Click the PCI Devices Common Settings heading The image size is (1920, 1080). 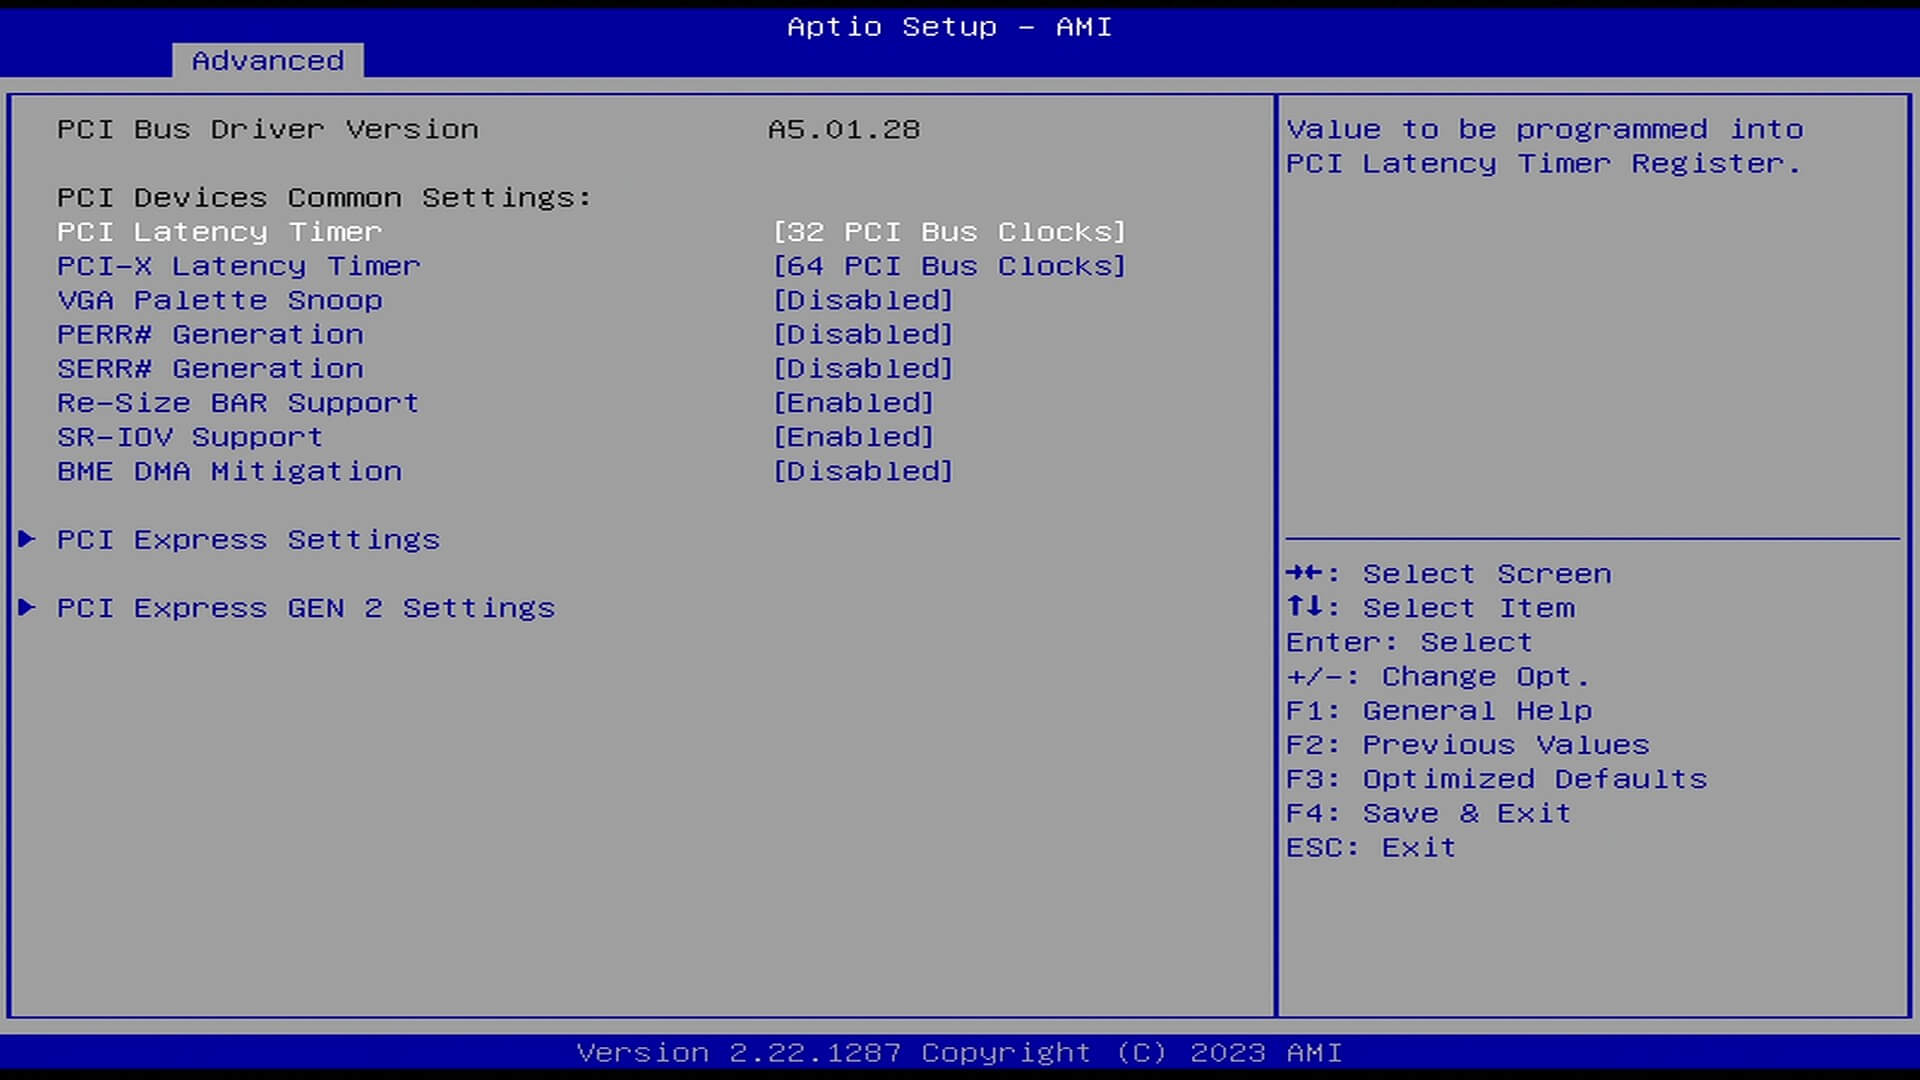[324, 198]
